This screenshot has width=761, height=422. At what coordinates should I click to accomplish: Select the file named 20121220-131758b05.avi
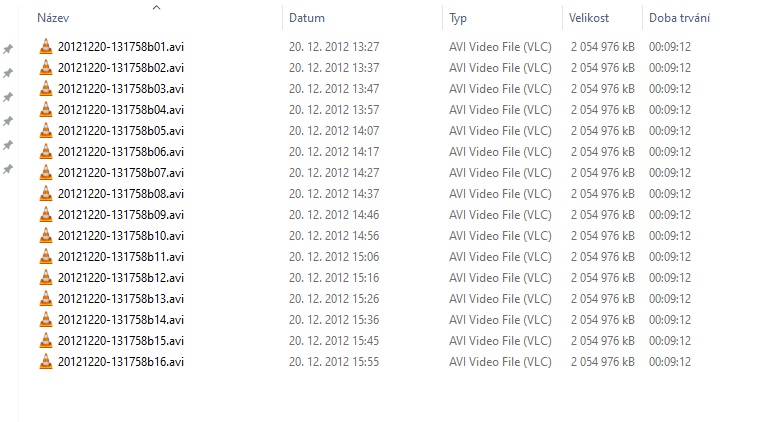(x=121, y=130)
